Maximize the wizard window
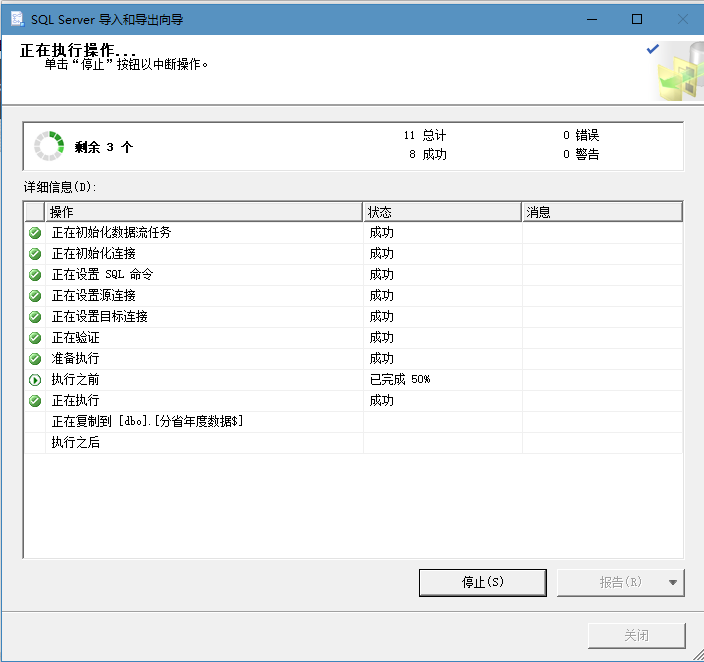Screen dimensions: 704x662 click(637, 19)
